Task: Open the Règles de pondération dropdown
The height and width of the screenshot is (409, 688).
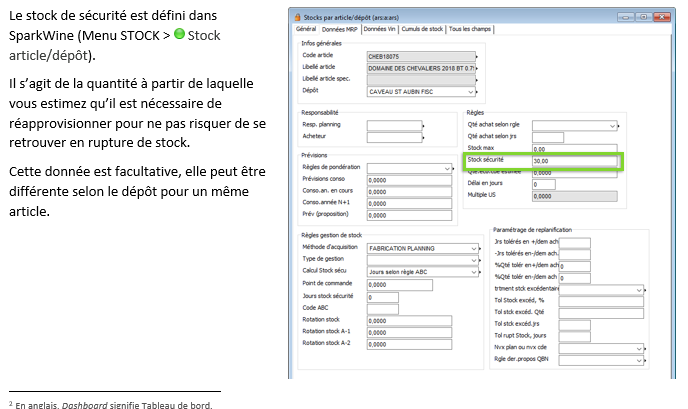Action: [450, 169]
